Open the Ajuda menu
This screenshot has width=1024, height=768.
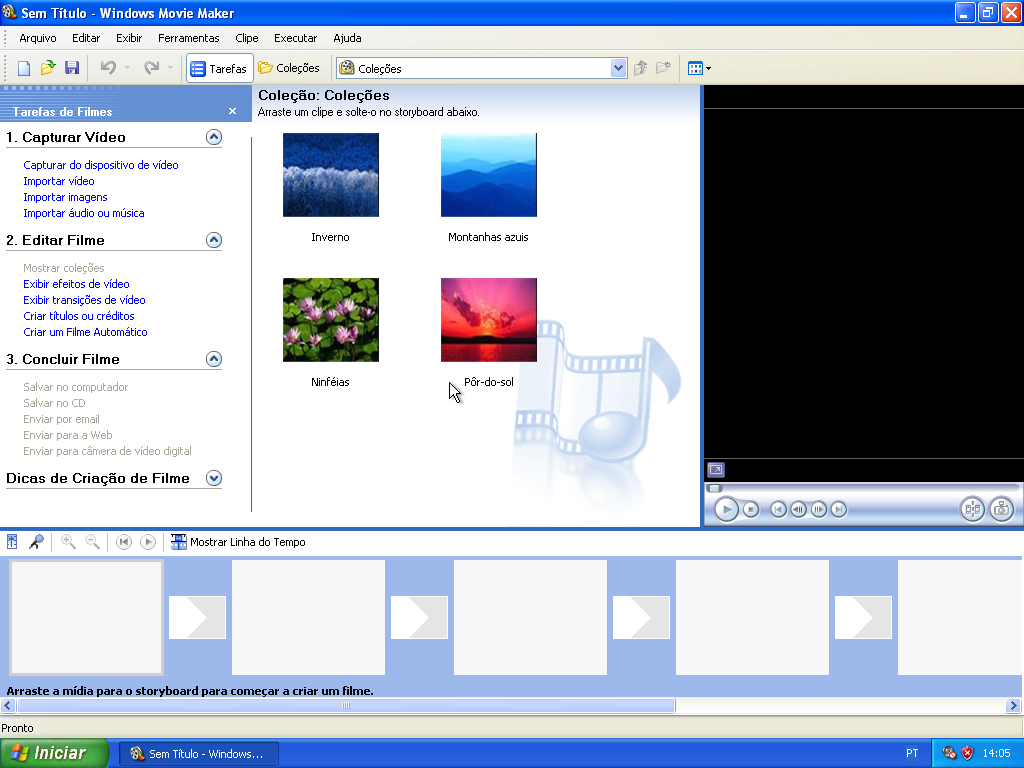(x=347, y=38)
